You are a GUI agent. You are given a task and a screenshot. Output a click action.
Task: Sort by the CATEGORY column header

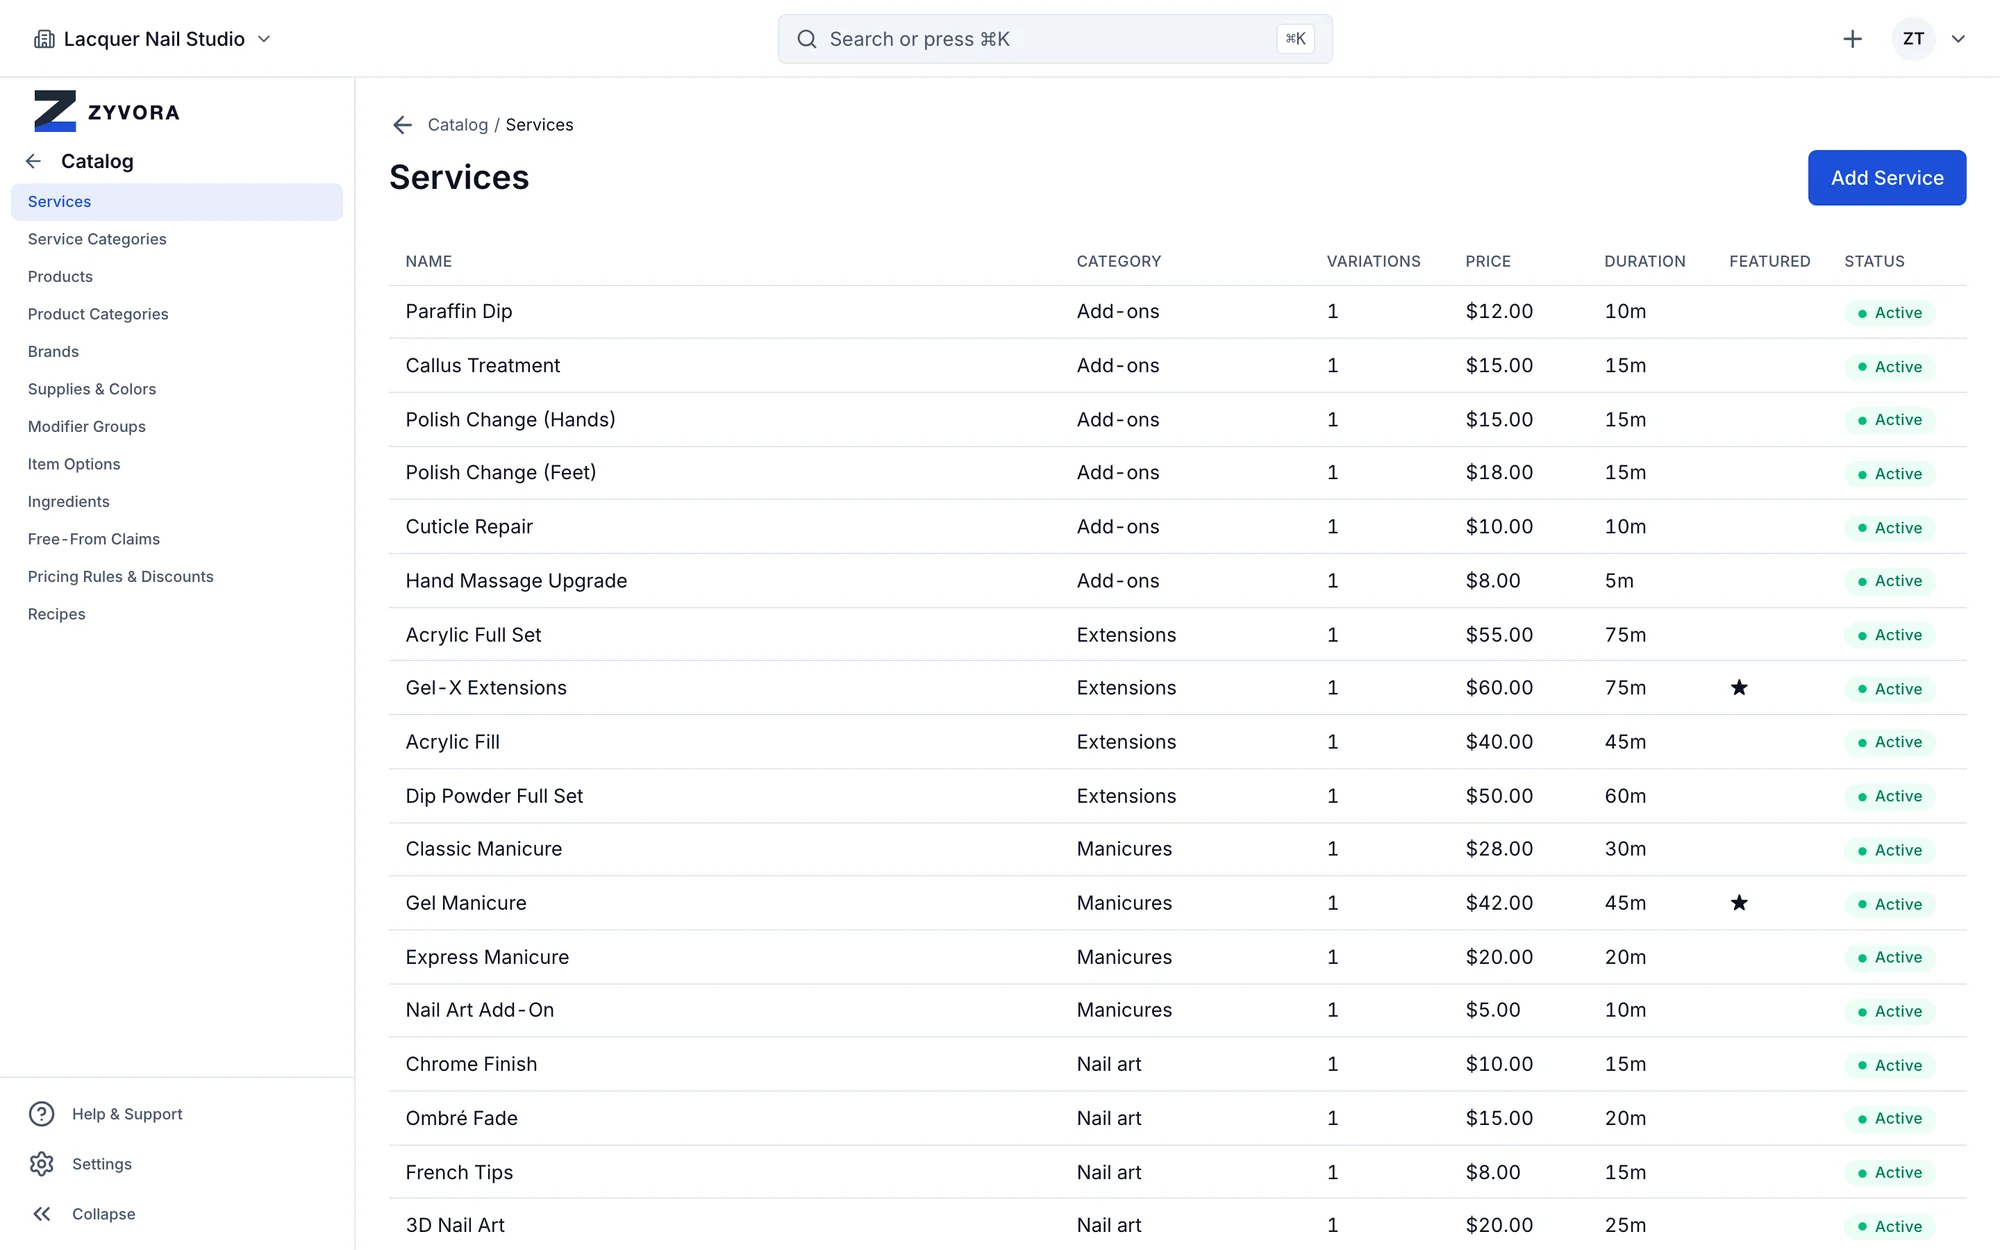1118,262
